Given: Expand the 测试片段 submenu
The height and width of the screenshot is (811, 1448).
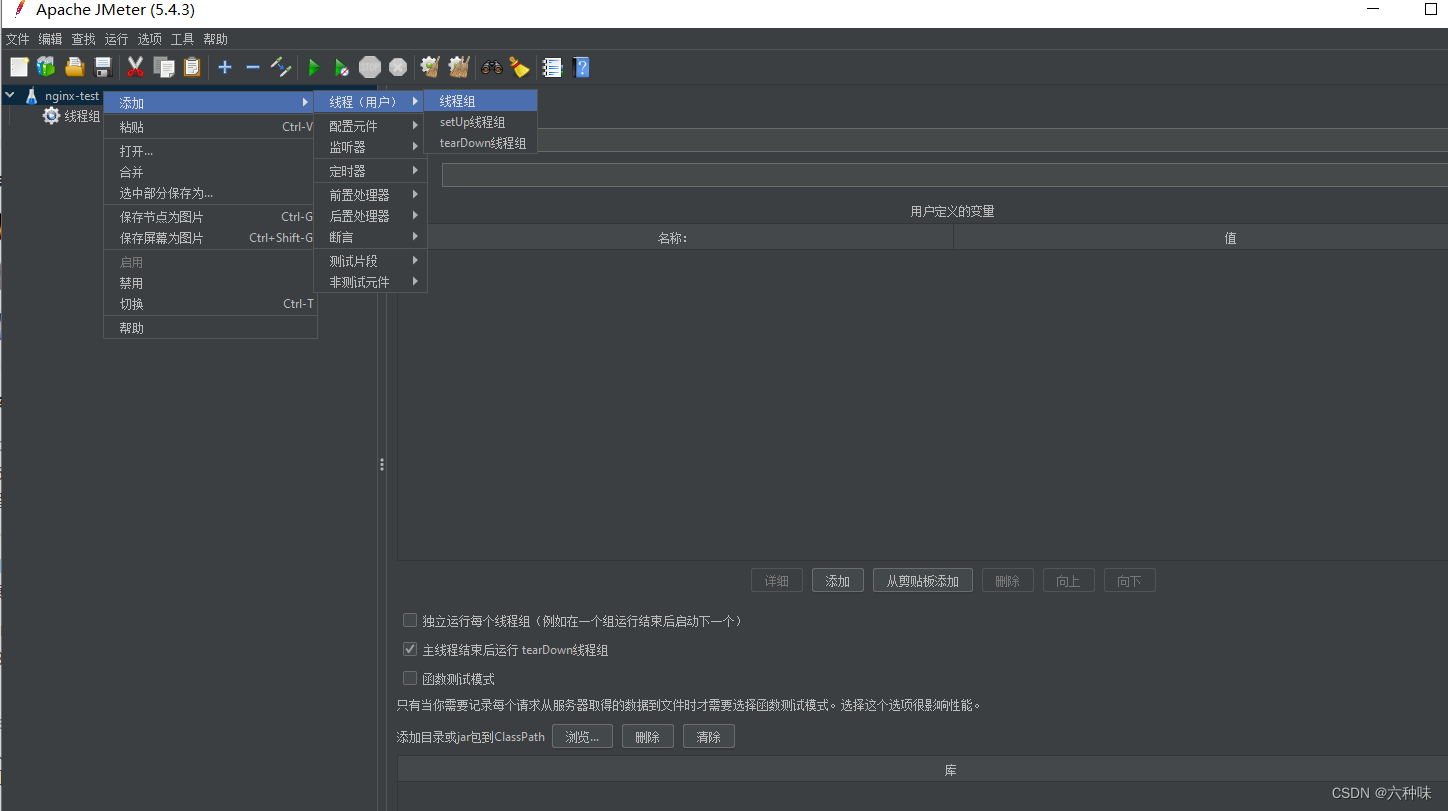Looking at the screenshot, I should click(x=371, y=261).
